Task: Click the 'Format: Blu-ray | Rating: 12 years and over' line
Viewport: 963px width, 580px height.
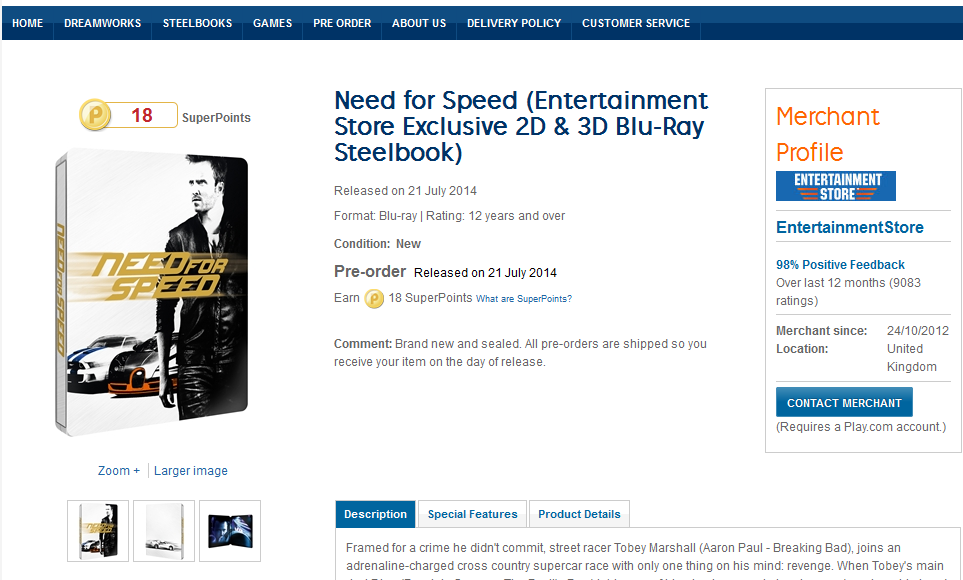Action: coord(450,216)
